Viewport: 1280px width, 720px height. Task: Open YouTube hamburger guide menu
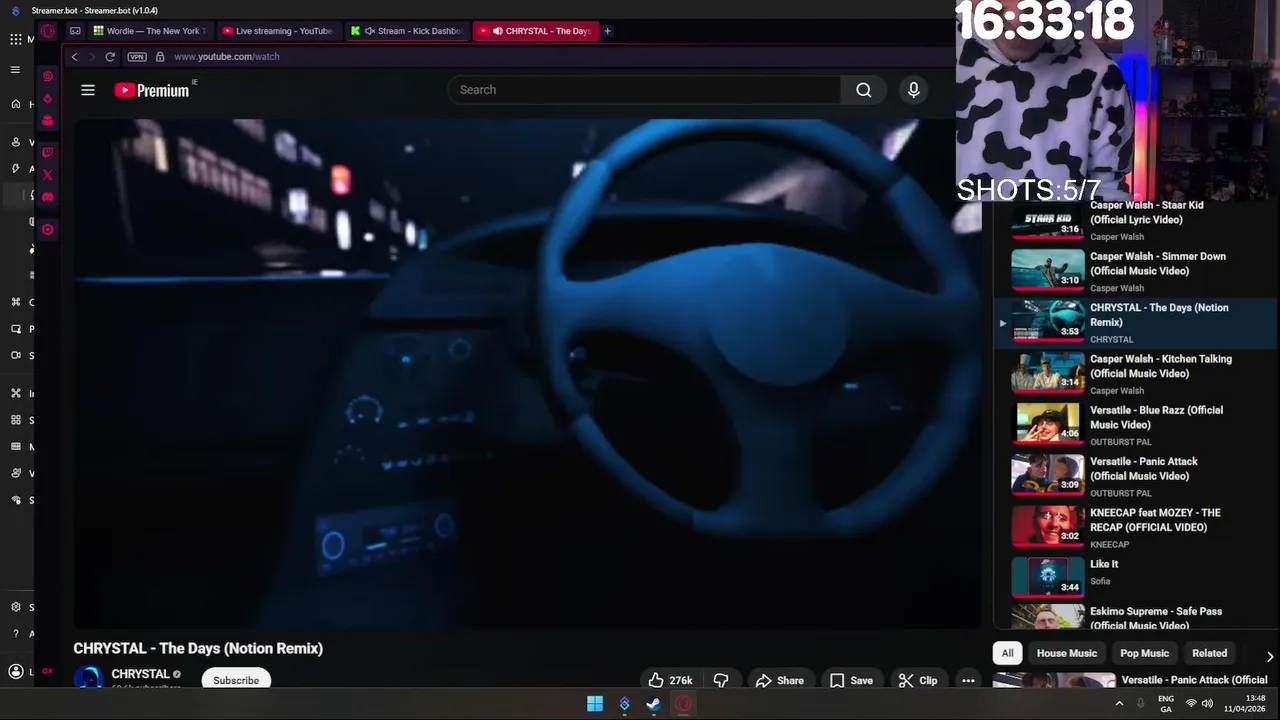coord(88,90)
